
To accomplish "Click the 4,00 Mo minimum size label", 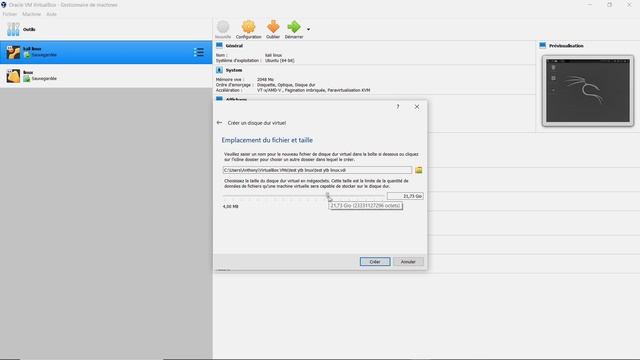I will click(231, 207).
